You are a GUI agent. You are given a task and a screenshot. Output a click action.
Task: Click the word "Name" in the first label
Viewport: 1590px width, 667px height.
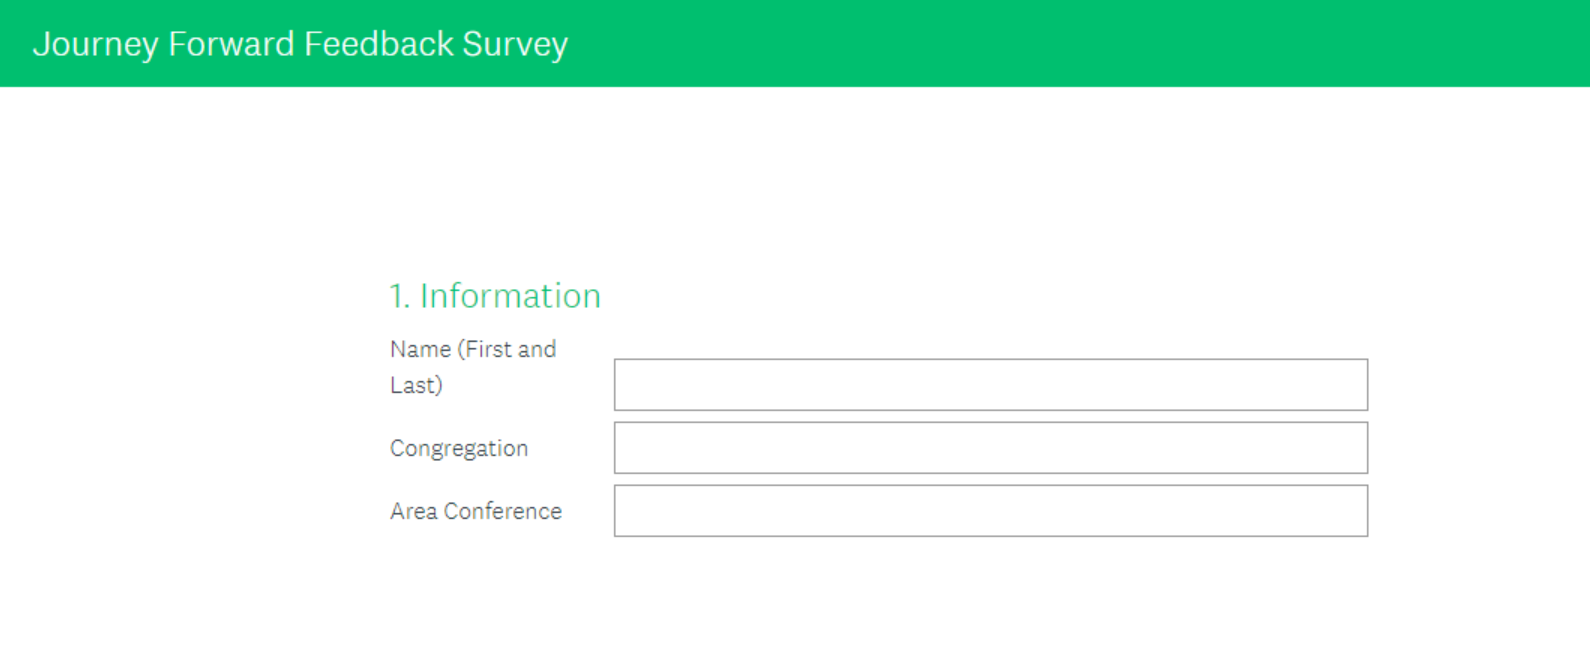420,349
